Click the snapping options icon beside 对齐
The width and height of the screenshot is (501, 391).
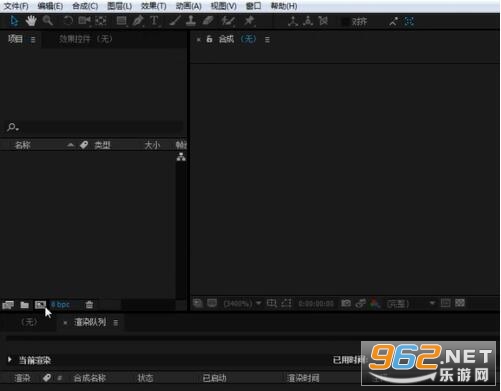point(393,22)
